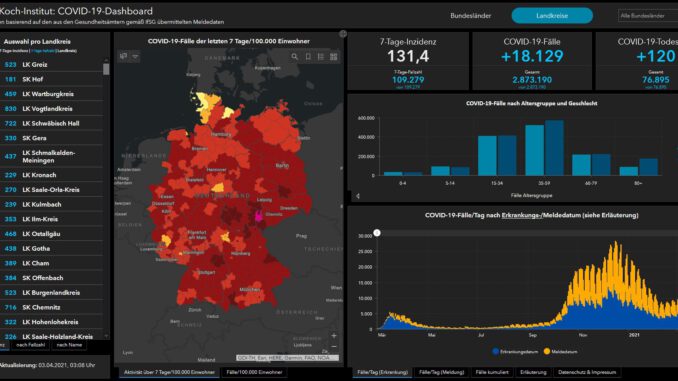This screenshot has width=678, height=381.
Task: Select SK Offenbach in the list
Action: (x=51, y=278)
